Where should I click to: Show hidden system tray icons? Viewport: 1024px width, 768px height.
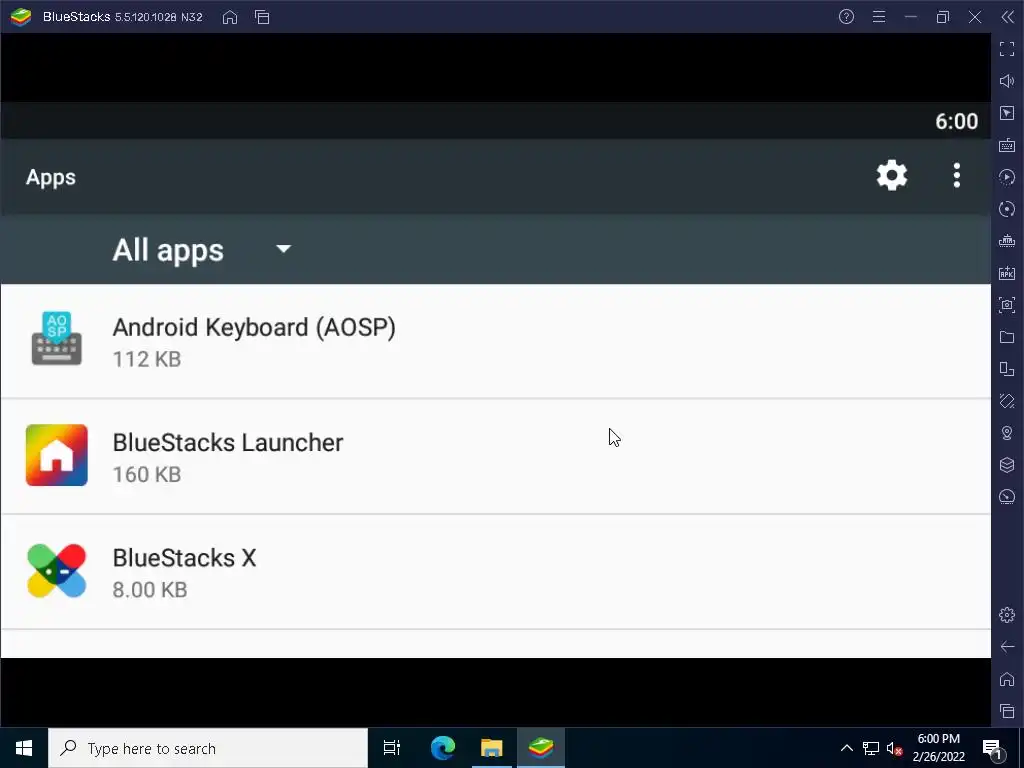(x=846, y=748)
